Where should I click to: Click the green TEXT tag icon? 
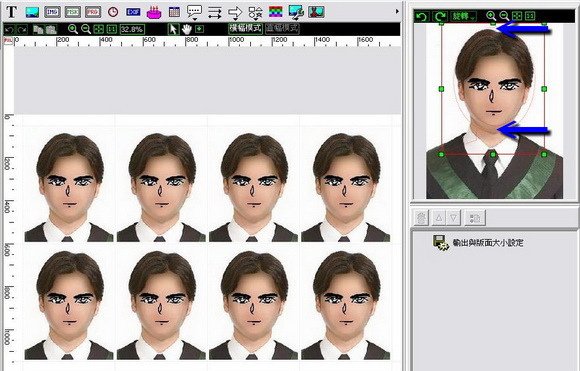[x=73, y=12]
